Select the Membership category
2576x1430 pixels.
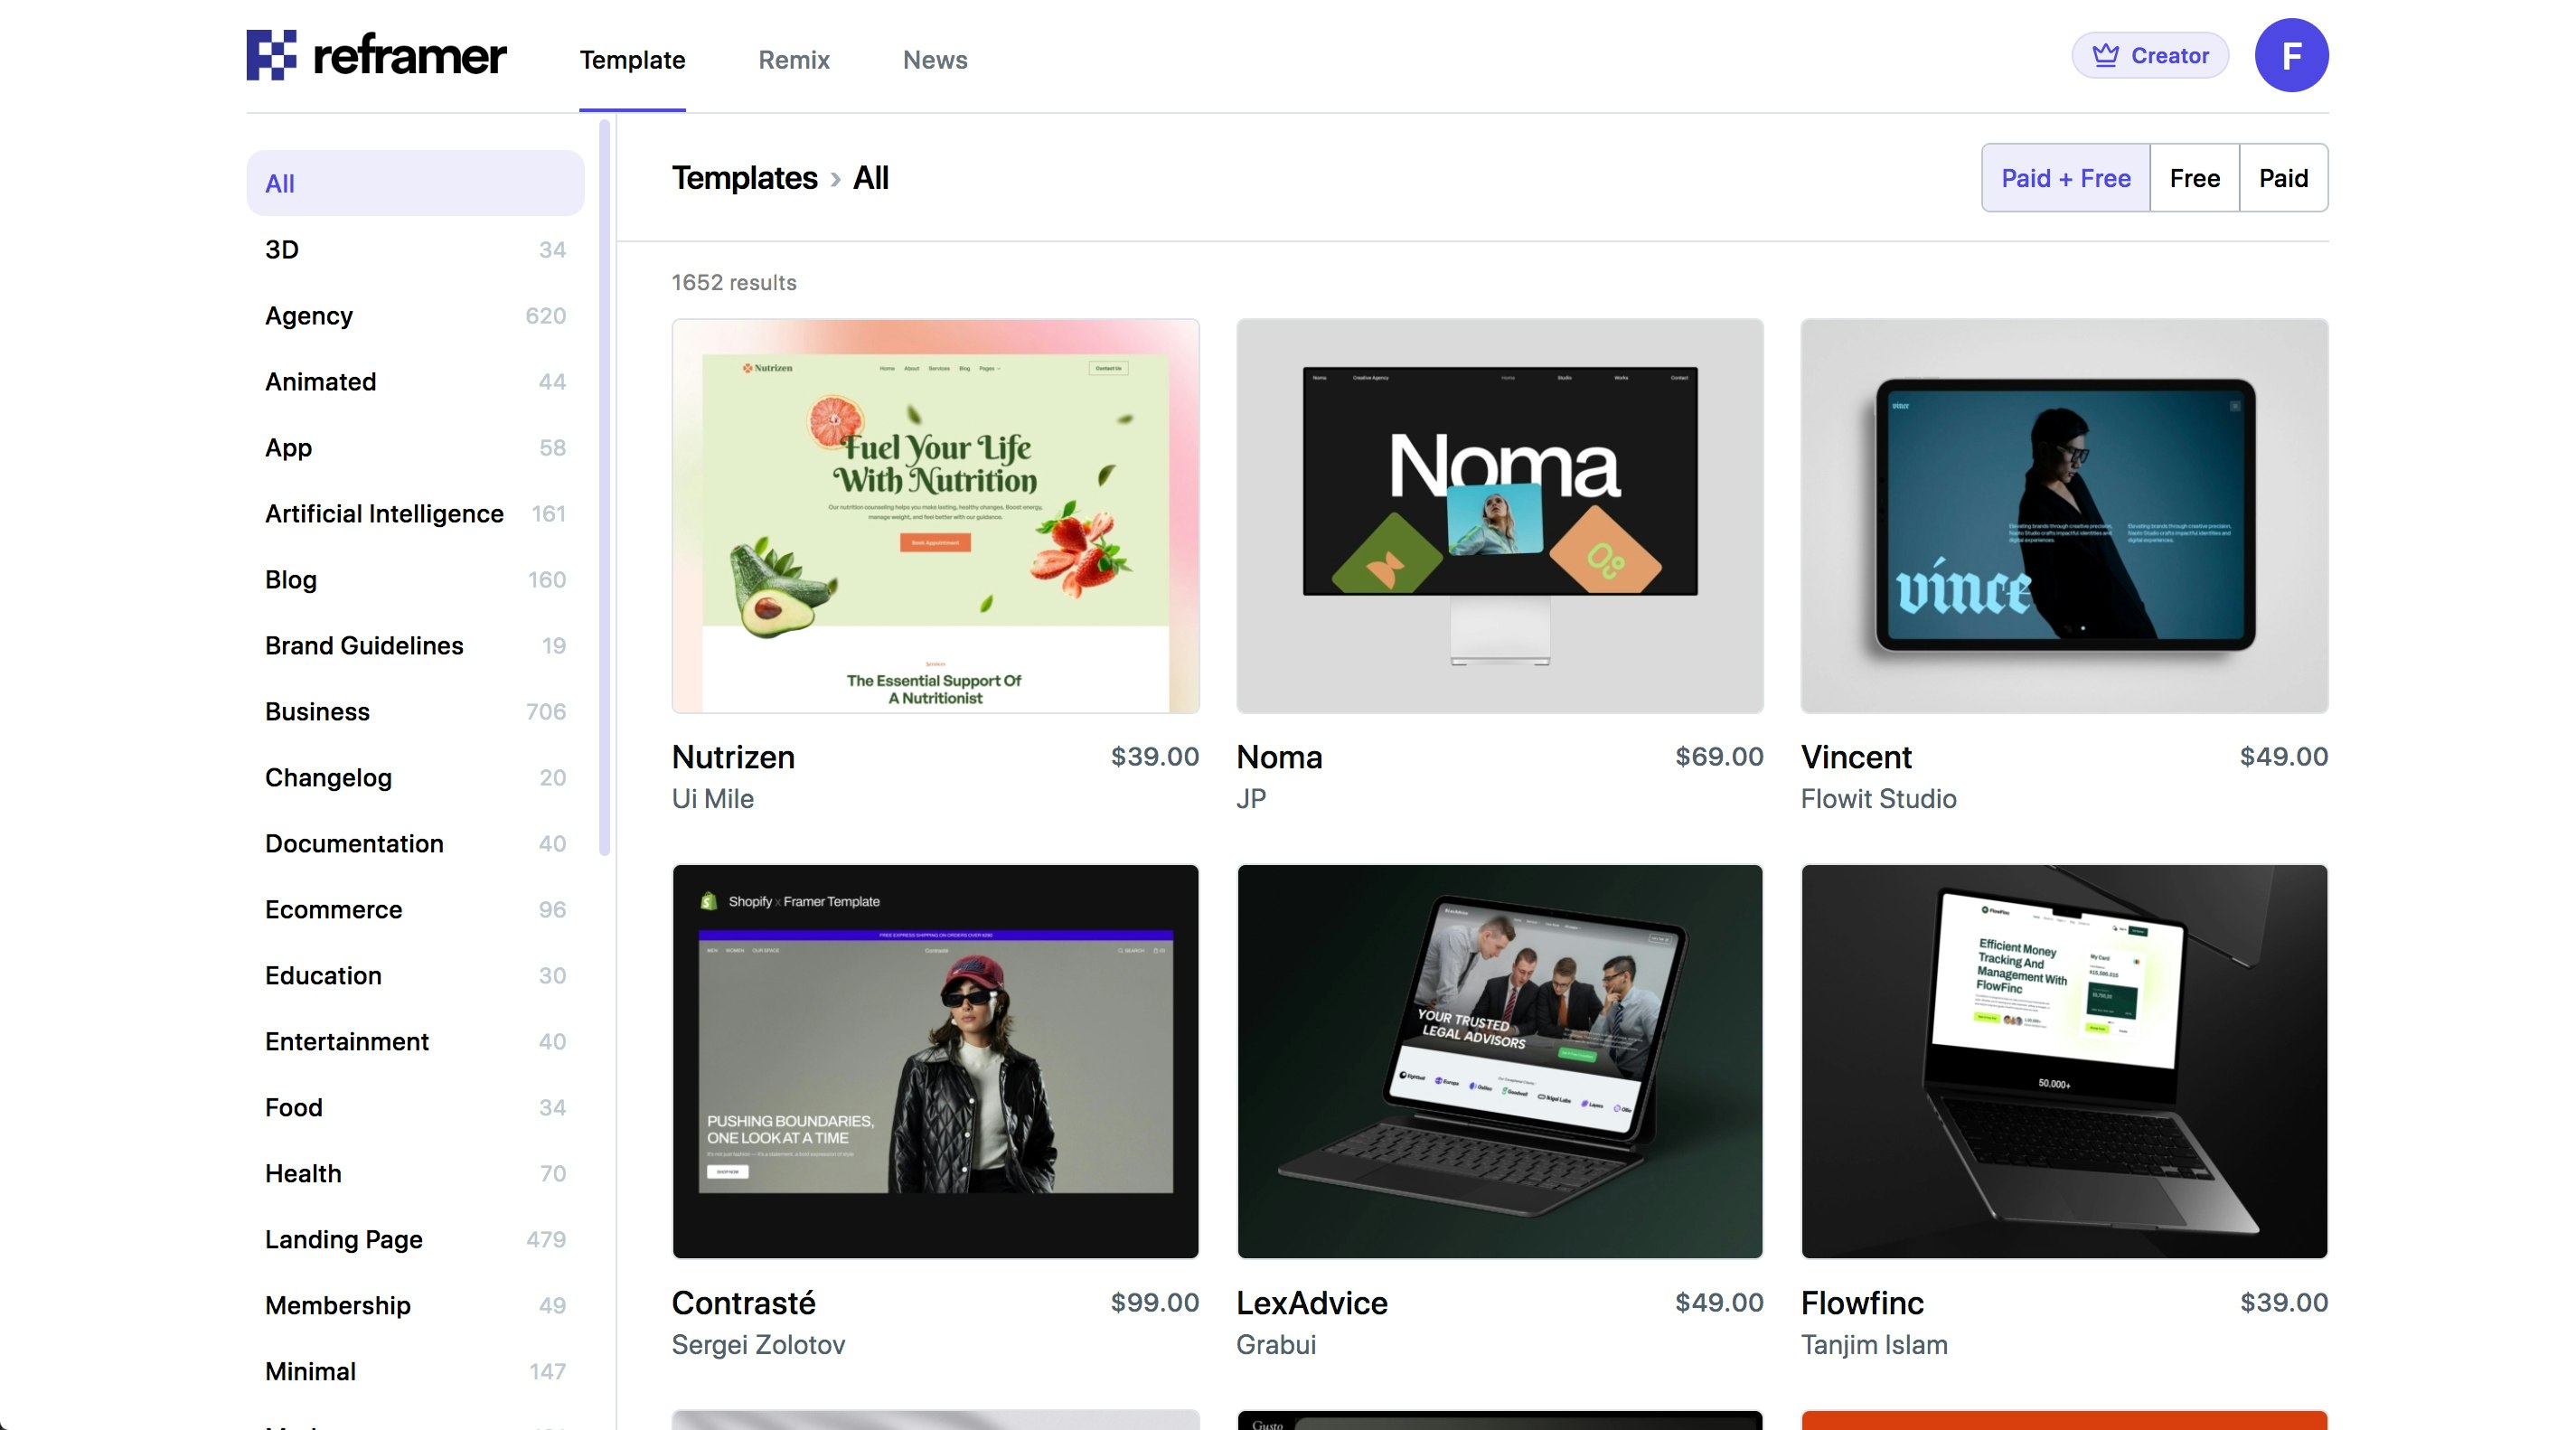(x=415, y=1305)
